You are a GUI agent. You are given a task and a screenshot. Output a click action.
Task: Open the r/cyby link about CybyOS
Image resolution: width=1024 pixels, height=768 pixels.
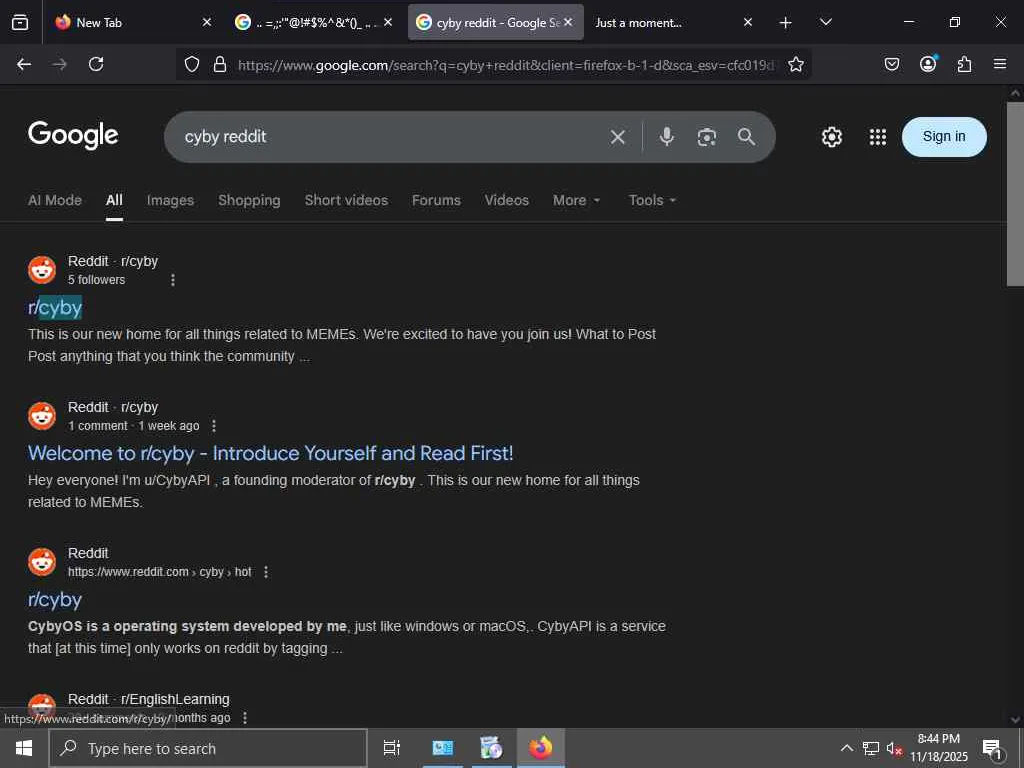55,600
